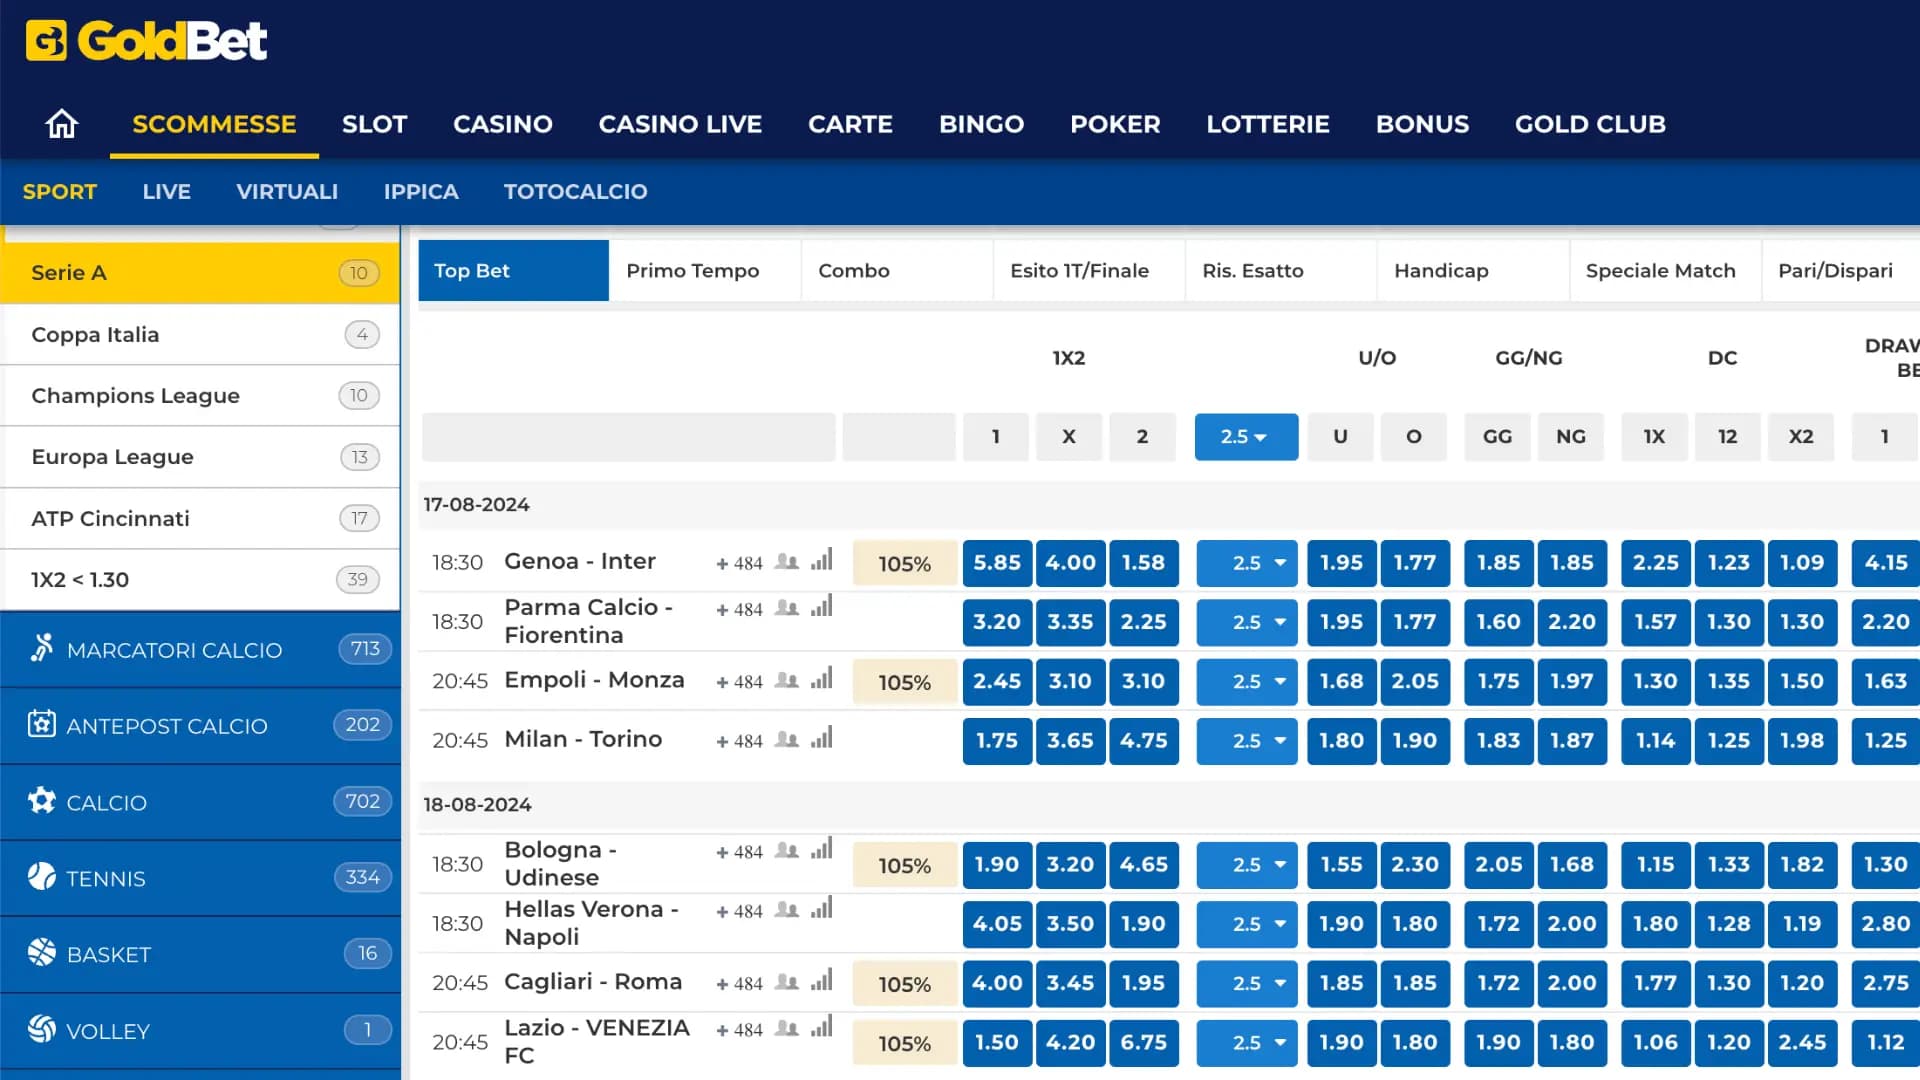This screenshot has width=1920, height=1080.
Task: Click the Hellas Verona - Napoli match name
Action: (x=590, y=923)
